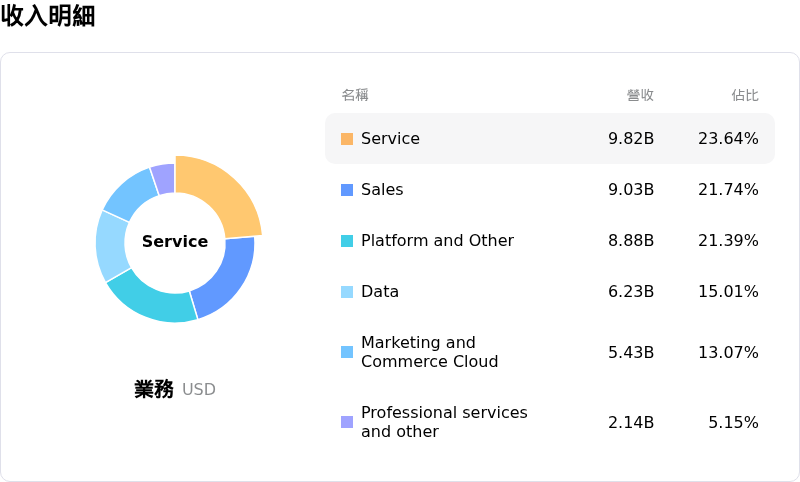Click the 名稱 column header
Viewport: 800px width, 482px height.
(x=355, y=95)
